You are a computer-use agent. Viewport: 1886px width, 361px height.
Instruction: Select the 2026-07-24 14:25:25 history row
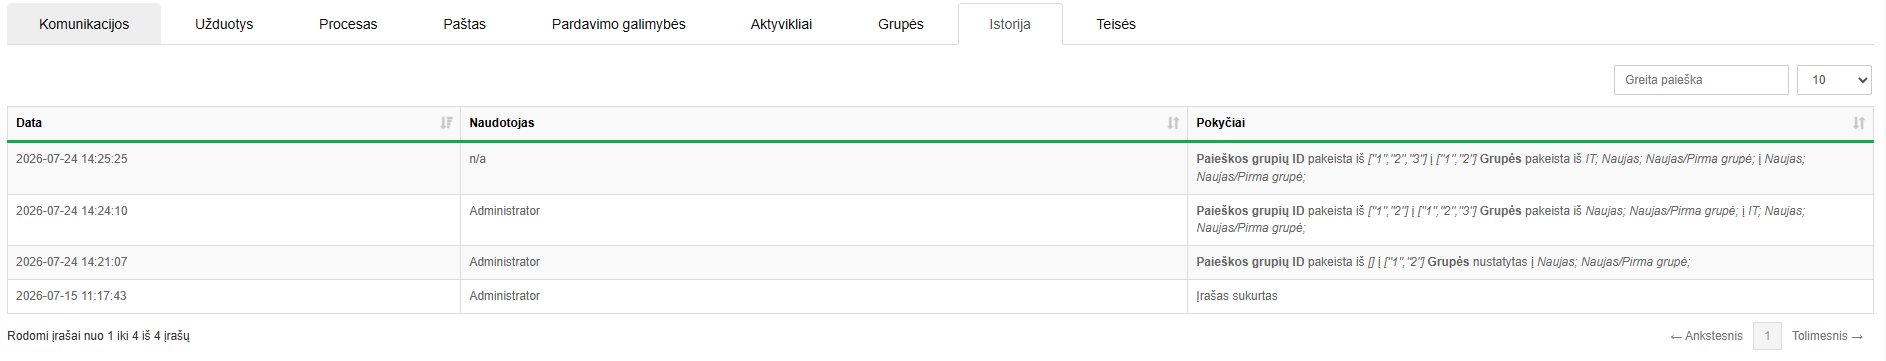[940, 168]
